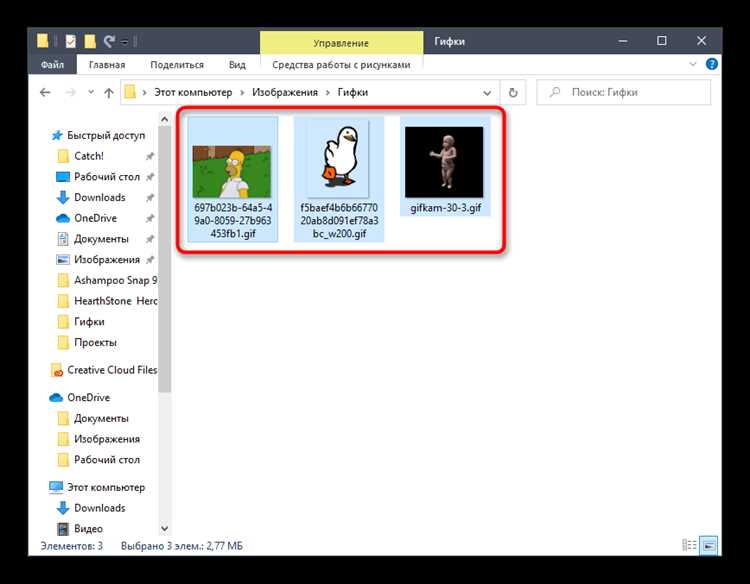Expand the chevron after Изображения breadcrumb
Screen dimensions: 750x584
pyautogui.click(x=328, y=92)
